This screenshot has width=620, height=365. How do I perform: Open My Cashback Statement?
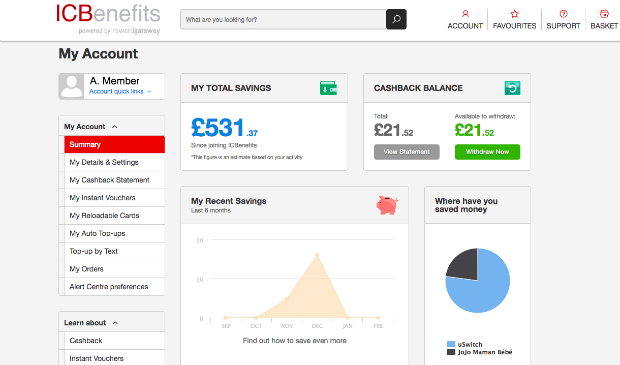(x=114, y=180)
